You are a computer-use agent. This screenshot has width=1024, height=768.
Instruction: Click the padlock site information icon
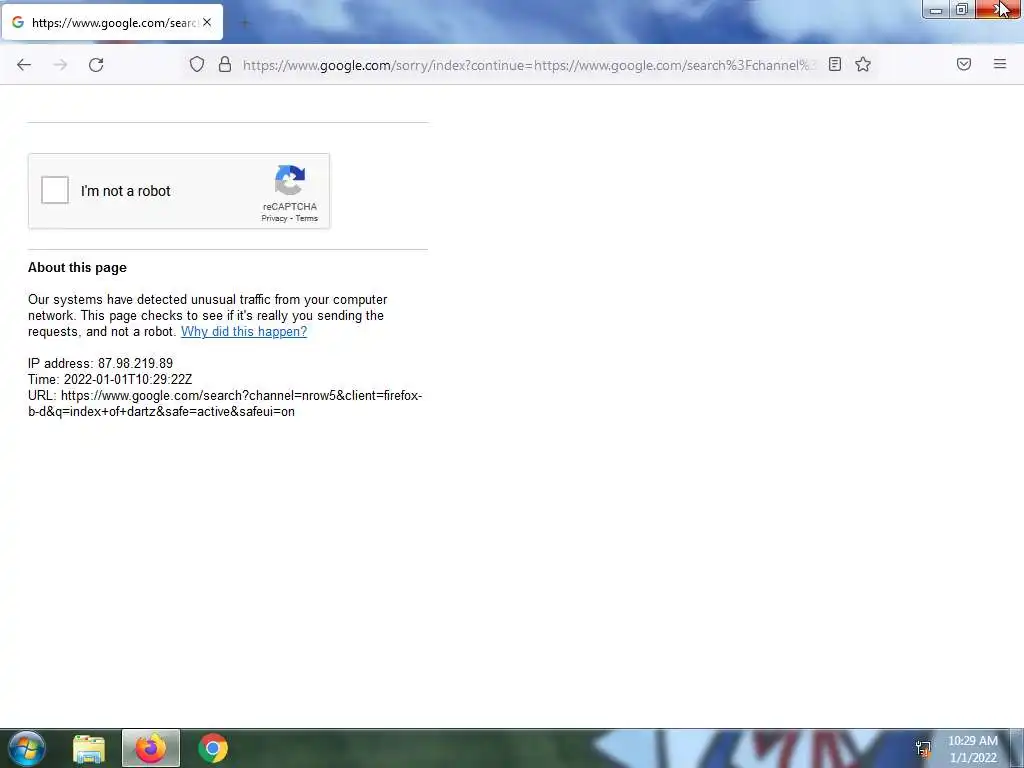pyautogui.click(x=225, y=64)
